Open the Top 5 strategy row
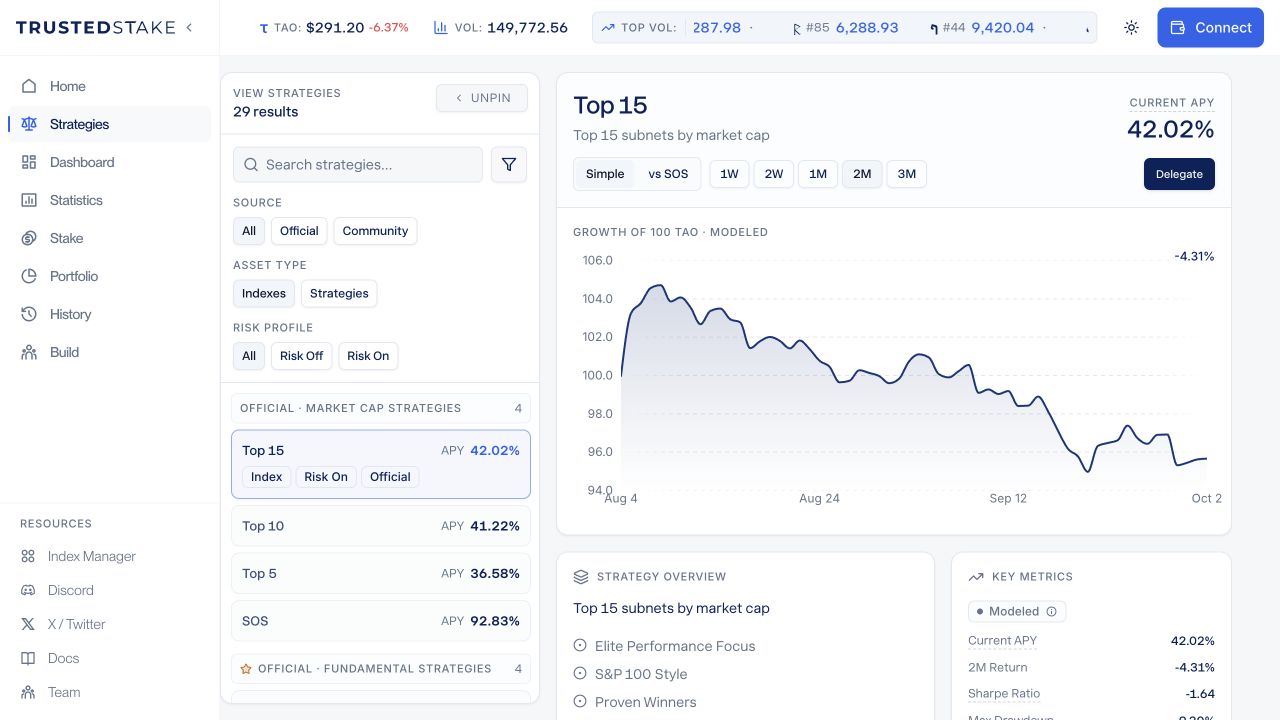This screenshot has width=1280, height=720. pyautogui.click(x=381, y=574)
